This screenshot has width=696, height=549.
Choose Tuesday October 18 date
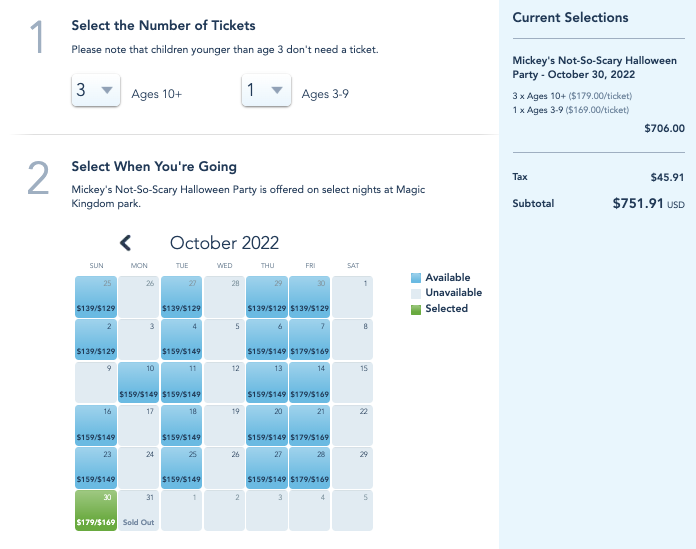pyautogui.click(x=182, y=424)
